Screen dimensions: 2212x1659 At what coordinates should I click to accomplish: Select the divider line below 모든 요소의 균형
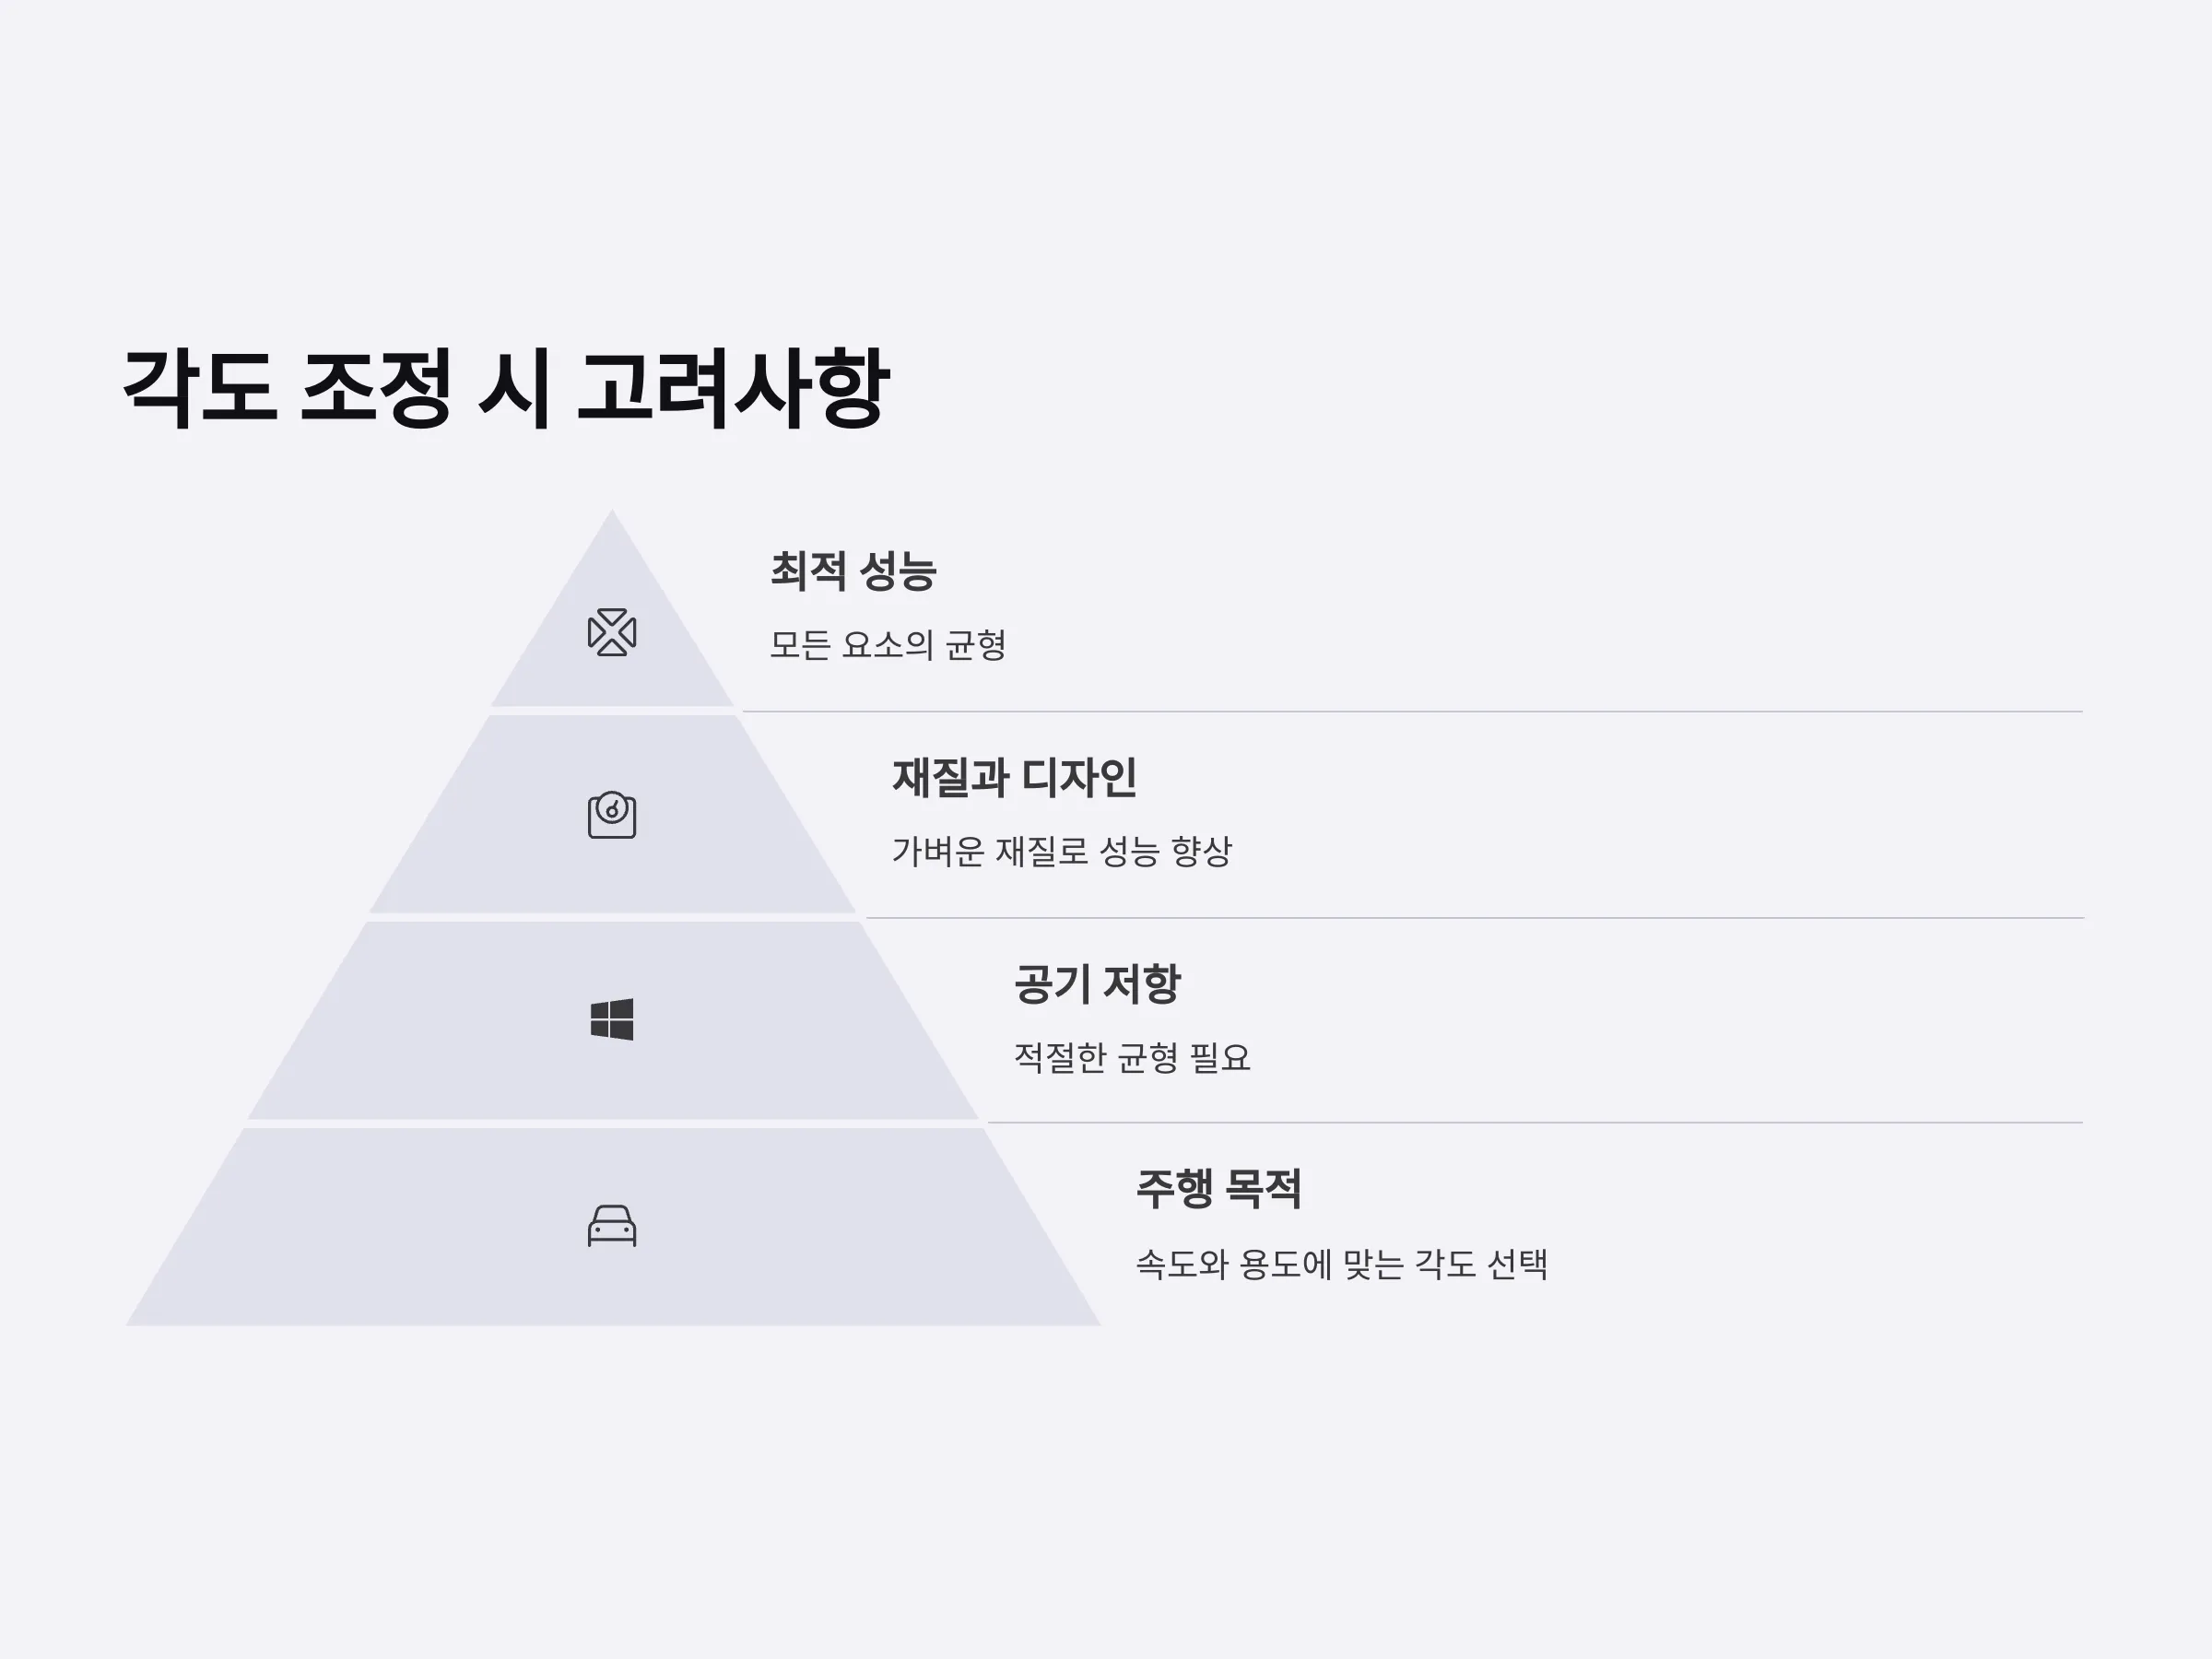1412,712
